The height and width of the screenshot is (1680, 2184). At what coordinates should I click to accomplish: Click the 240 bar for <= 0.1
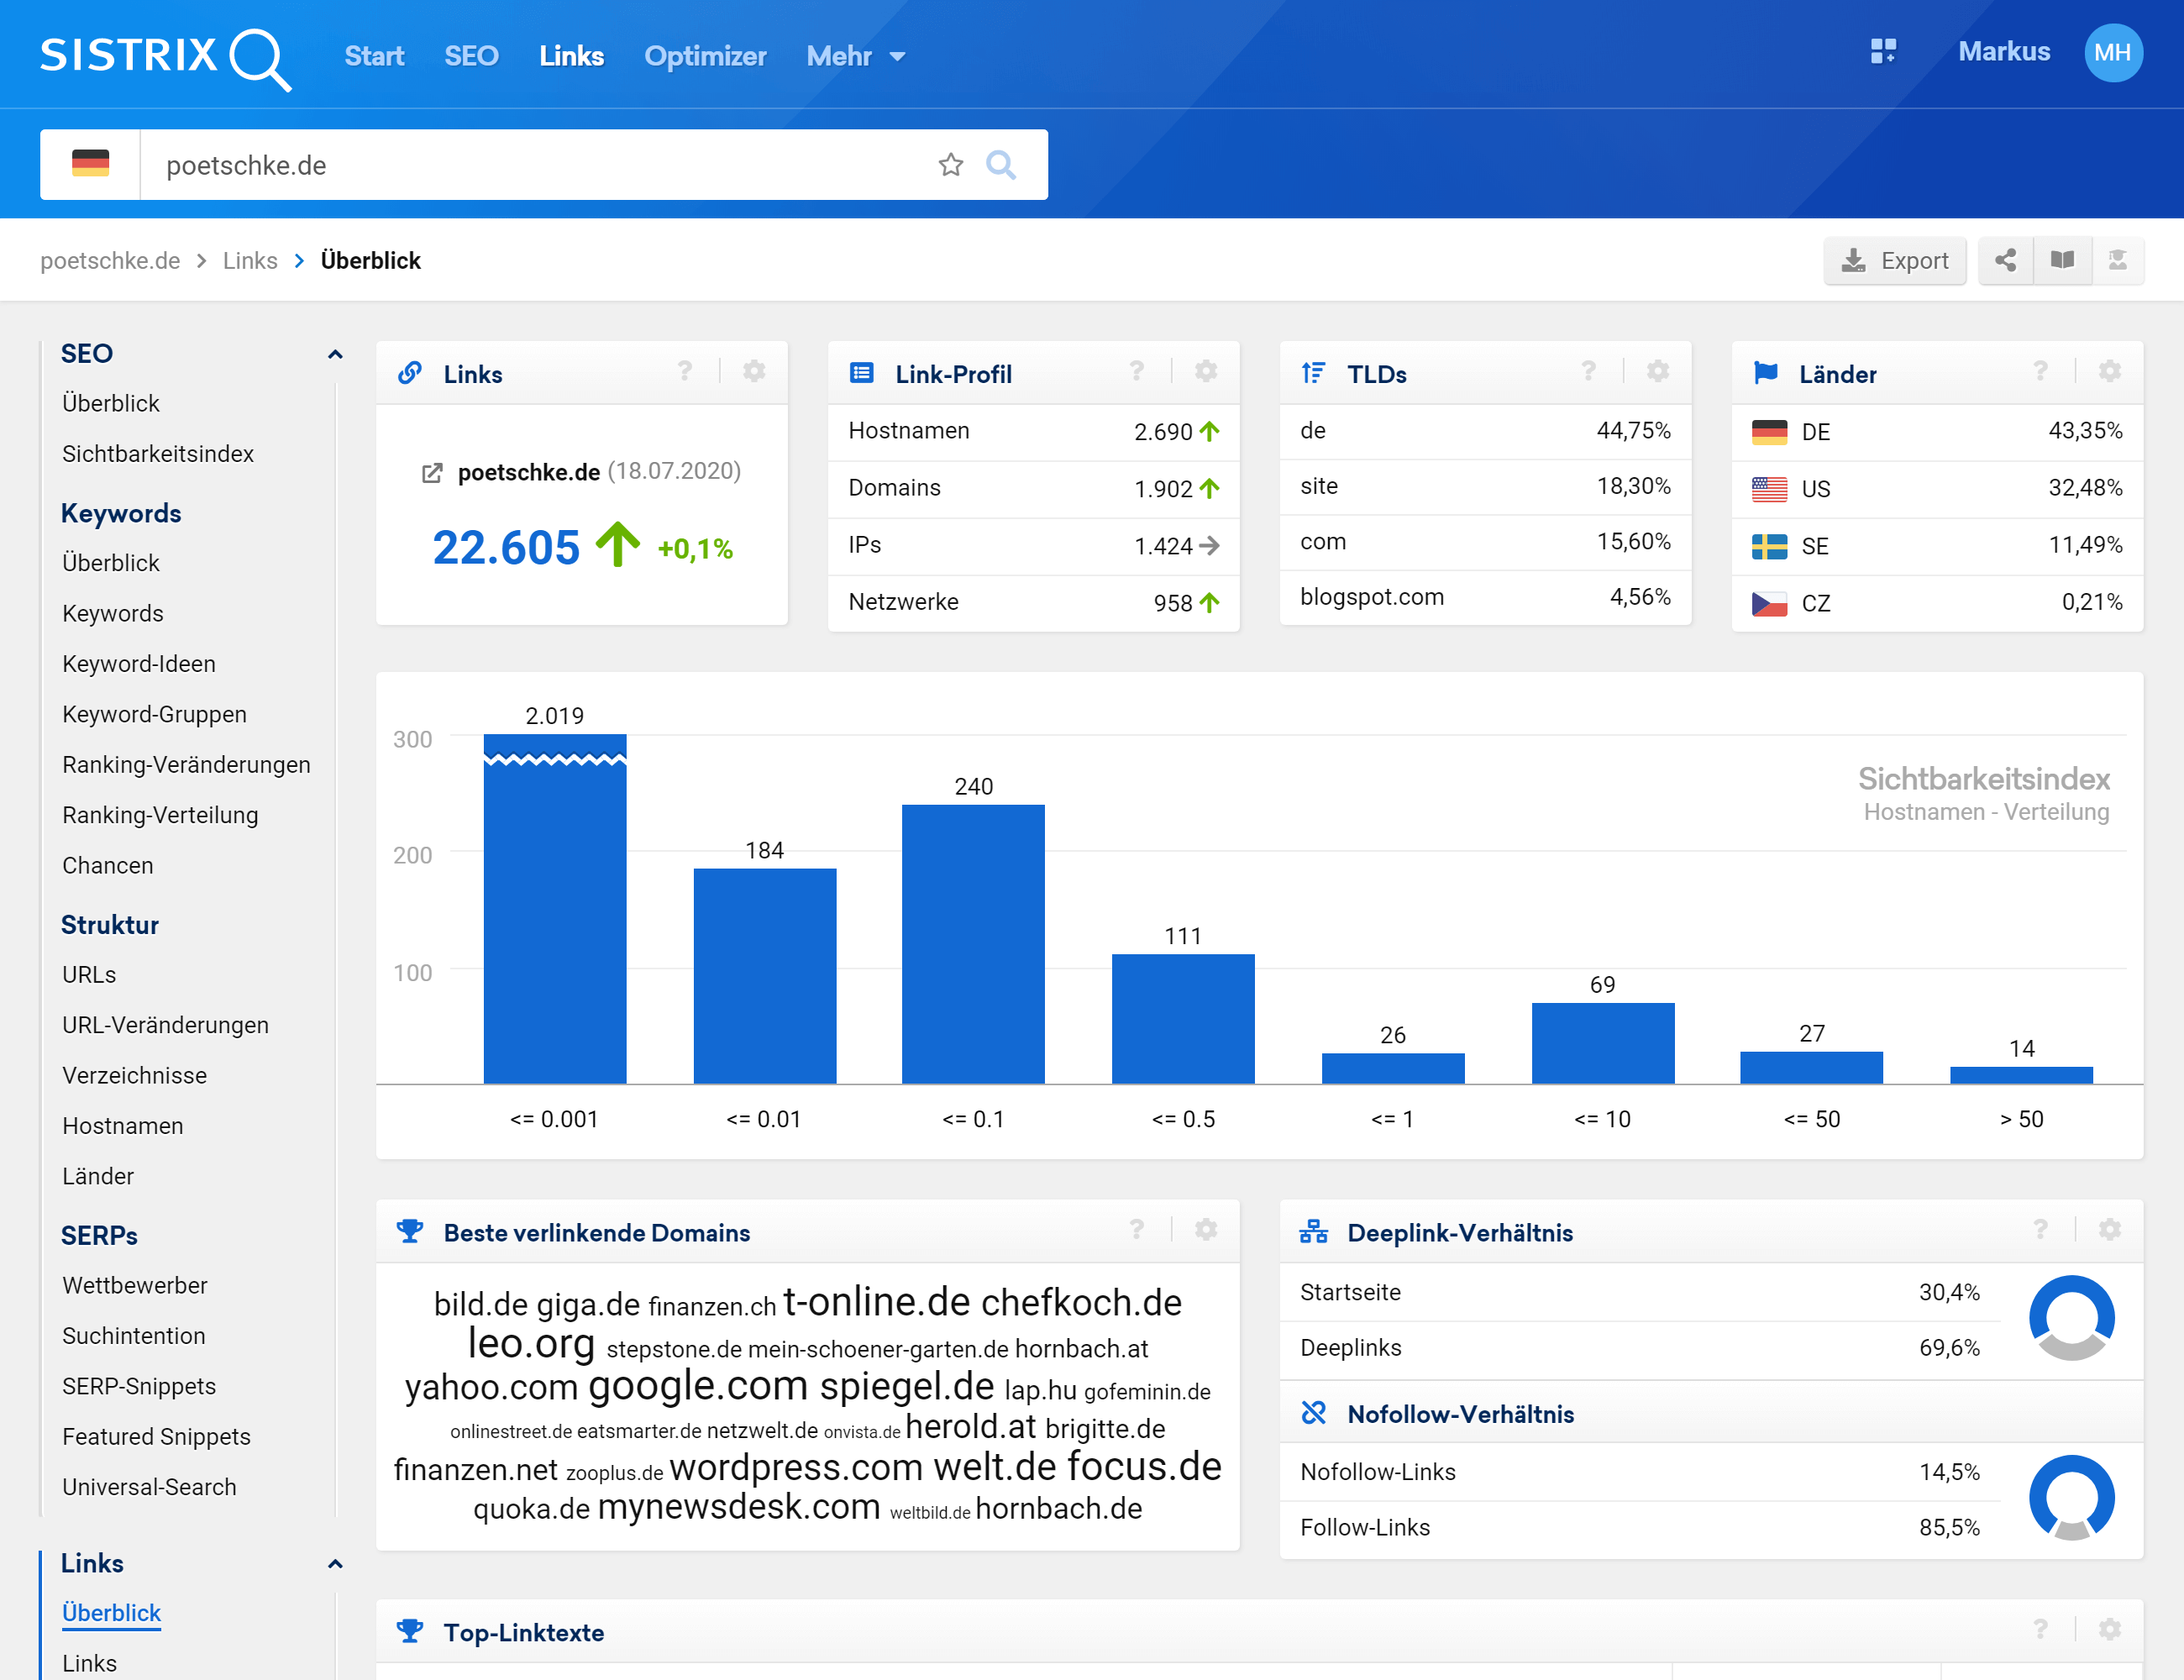(x=973, y=943)
